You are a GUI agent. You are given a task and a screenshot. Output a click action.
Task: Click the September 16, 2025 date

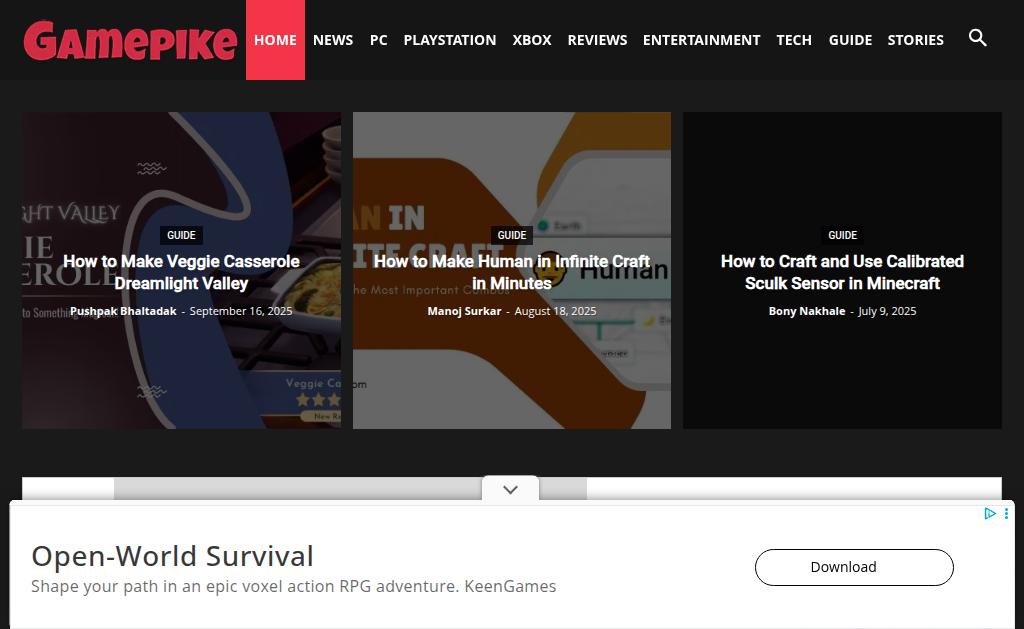click(x=241, y=311)
